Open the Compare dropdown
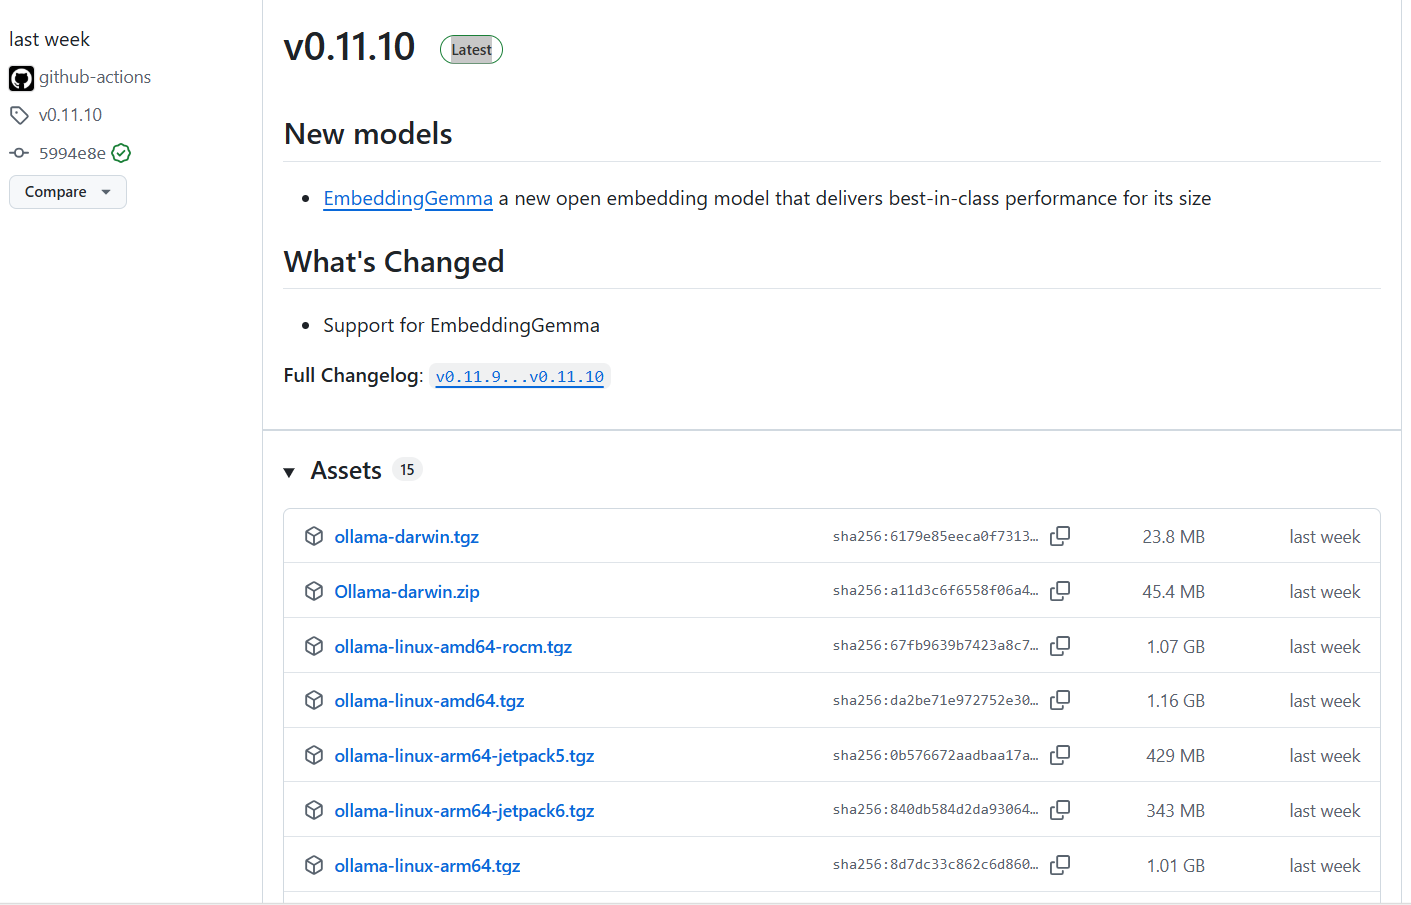 tap(68, 192)
